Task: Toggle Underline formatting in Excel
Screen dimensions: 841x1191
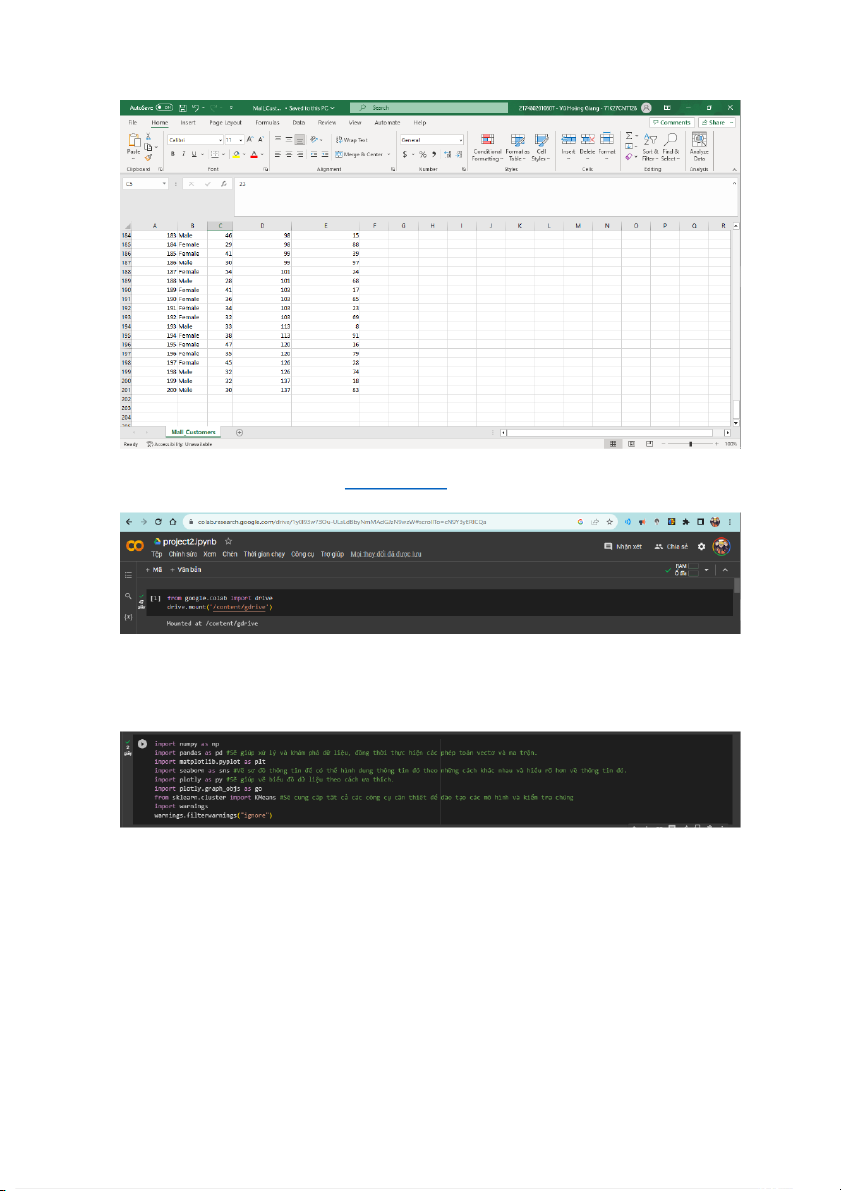Action: point(193,154)
